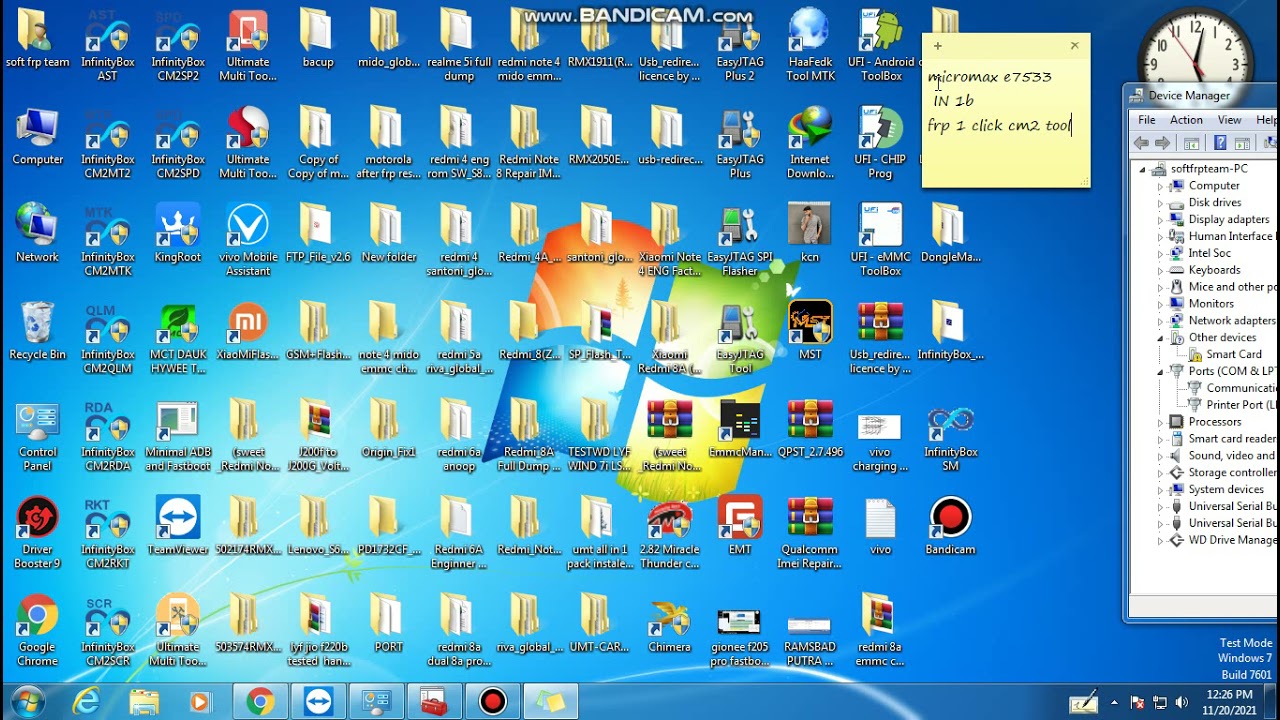The height and width of the screenshot is (720, 1280).
Task: Open vivo Mobile Assistant icon
Action: point(248,240)
